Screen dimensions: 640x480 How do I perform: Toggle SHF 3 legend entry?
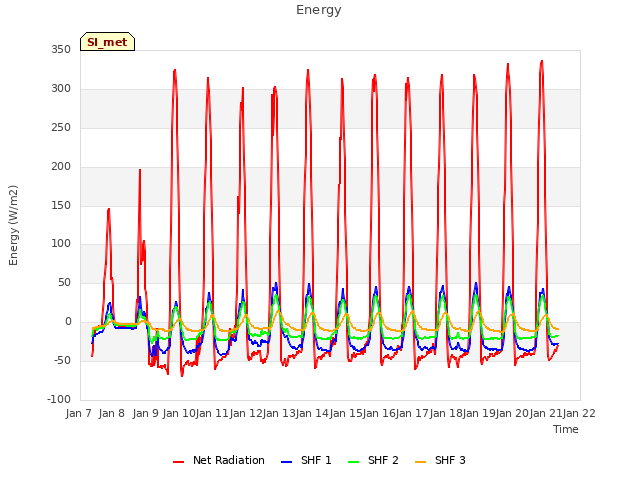[440, 460]
